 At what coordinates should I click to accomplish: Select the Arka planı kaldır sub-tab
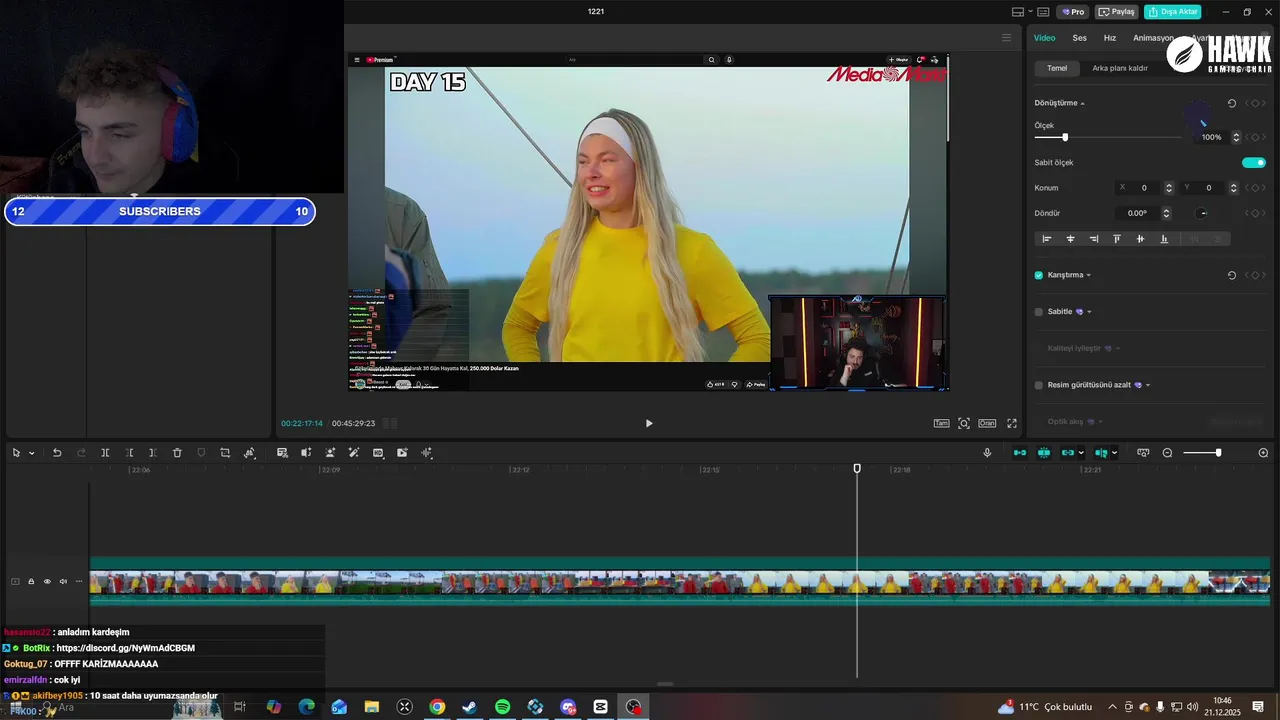[1120, 68]
